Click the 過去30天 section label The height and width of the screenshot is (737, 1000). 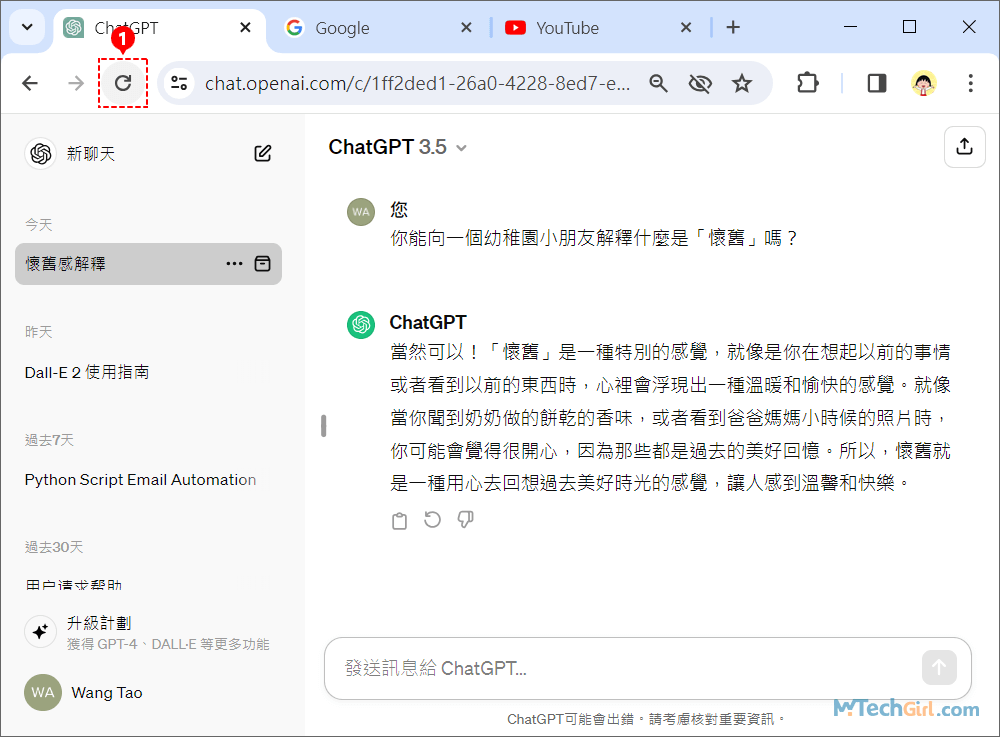54,547
